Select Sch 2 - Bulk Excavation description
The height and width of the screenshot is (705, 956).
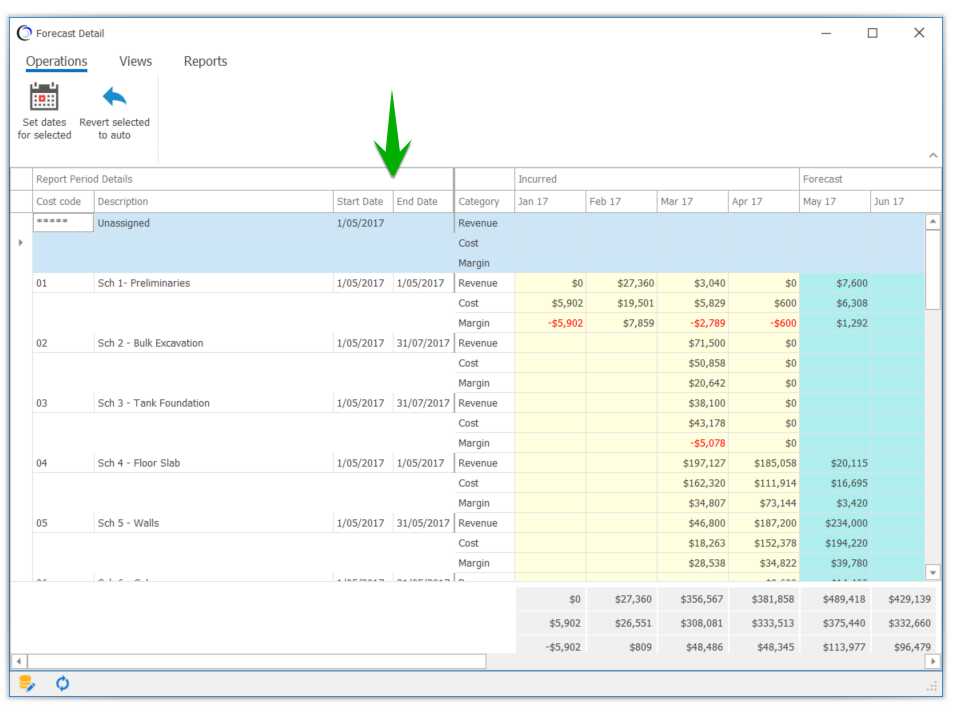(213, 343)
